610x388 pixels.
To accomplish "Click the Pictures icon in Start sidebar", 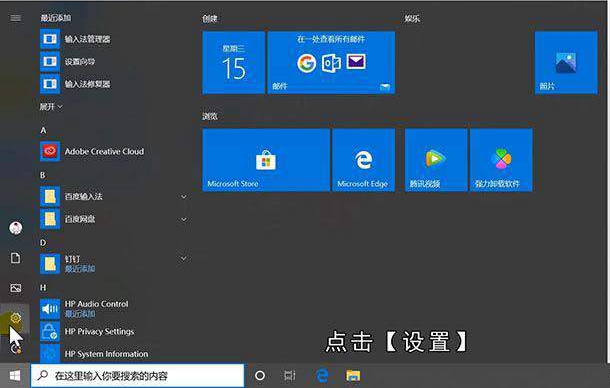I will tap(16, 288).
